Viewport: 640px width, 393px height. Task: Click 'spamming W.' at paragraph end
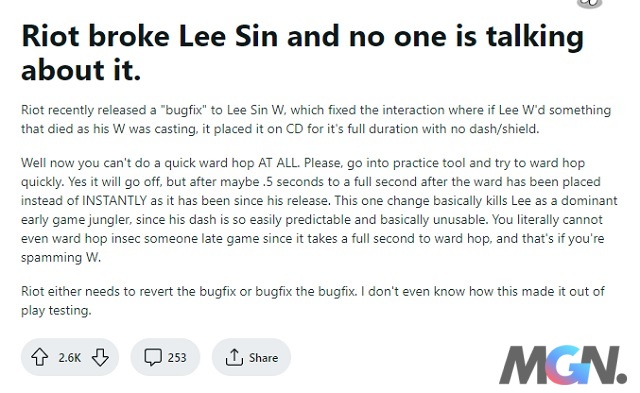pos(61,258)
